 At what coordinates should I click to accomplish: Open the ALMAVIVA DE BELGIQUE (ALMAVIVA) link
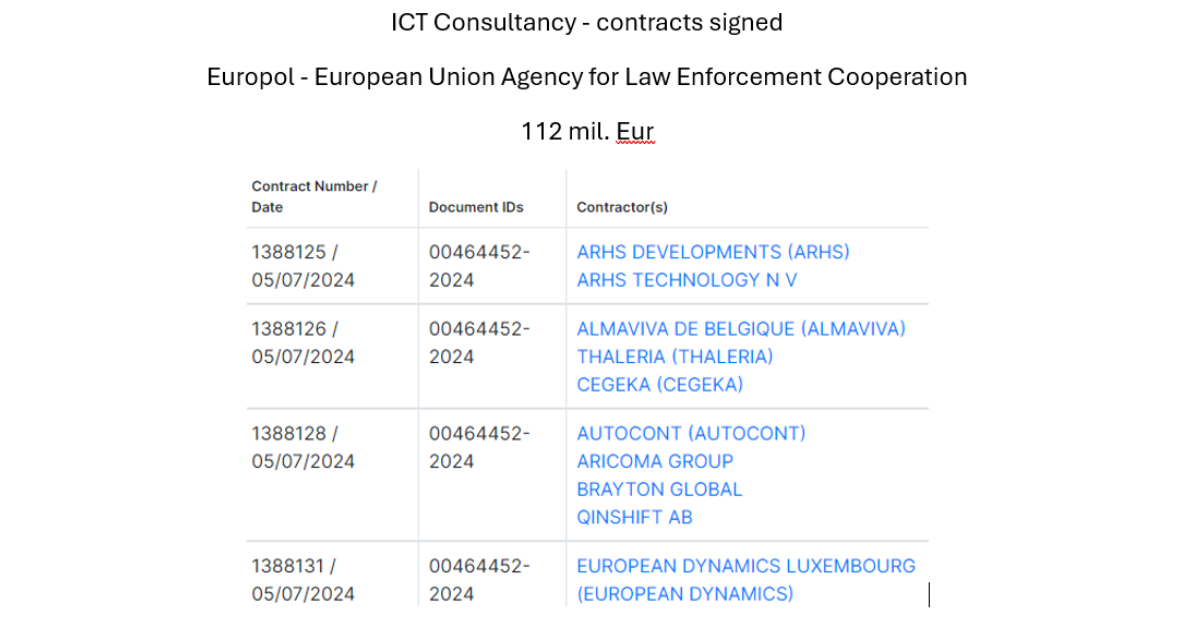point(741,328)
